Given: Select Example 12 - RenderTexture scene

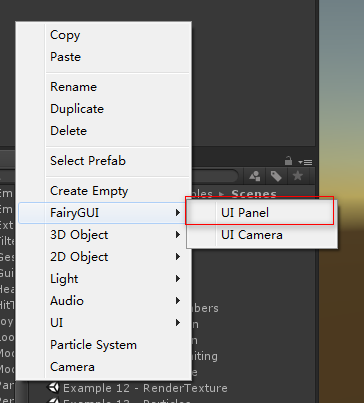Looking at the screenshot, I should tap(145, 388).
